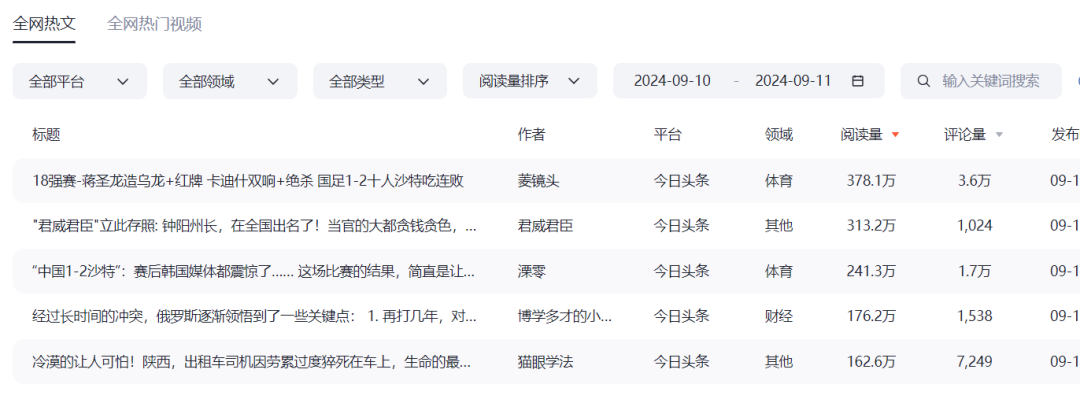Click comment count 1,538
1080x399 pixels.
click(x=975, y=316)
